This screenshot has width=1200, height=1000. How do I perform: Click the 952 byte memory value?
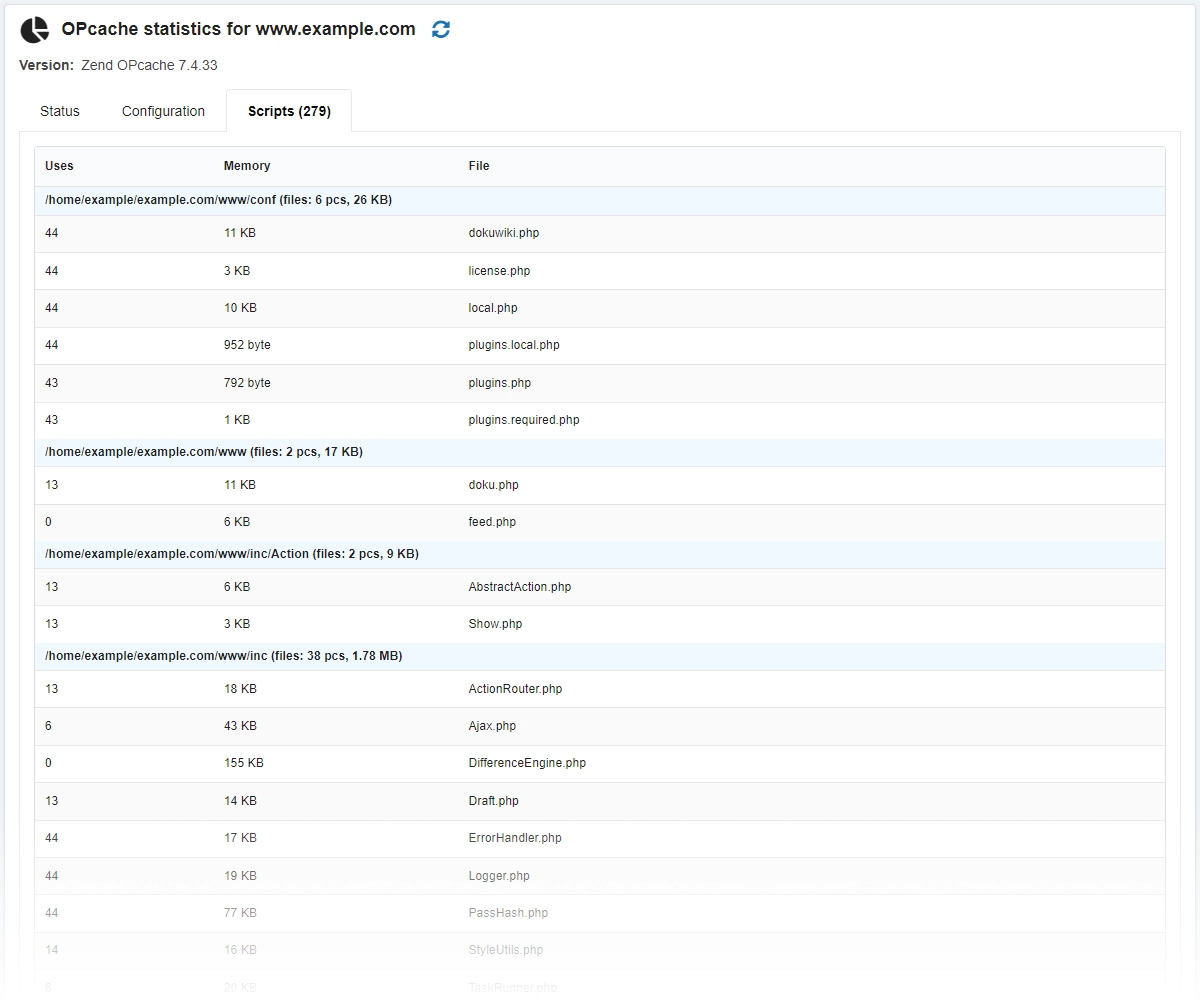pyautogui.click(x=247, y=345)
